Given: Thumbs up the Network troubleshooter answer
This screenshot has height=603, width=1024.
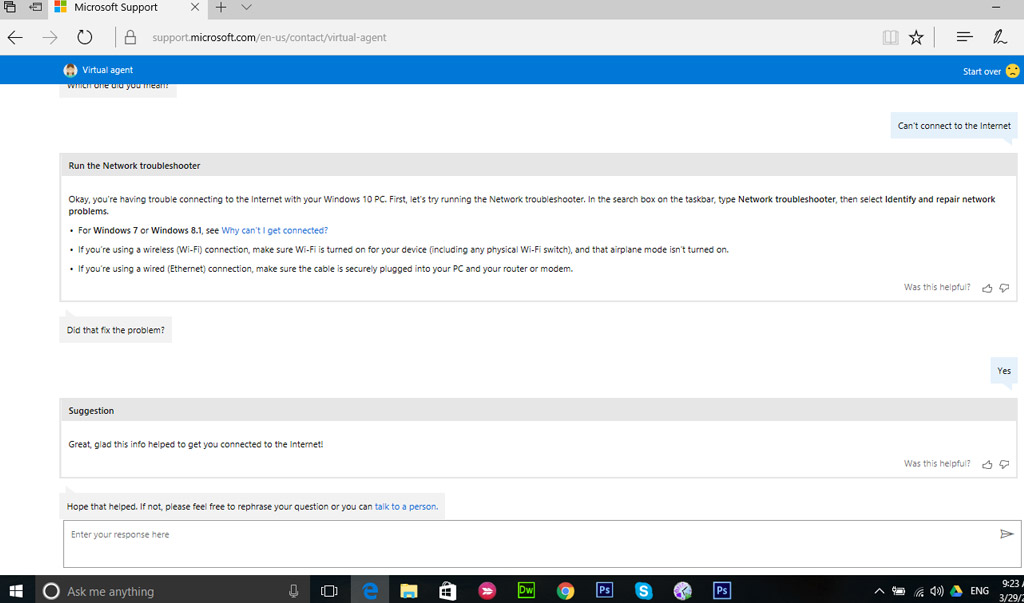Looking at the screenshot, I should coord(987,288).
